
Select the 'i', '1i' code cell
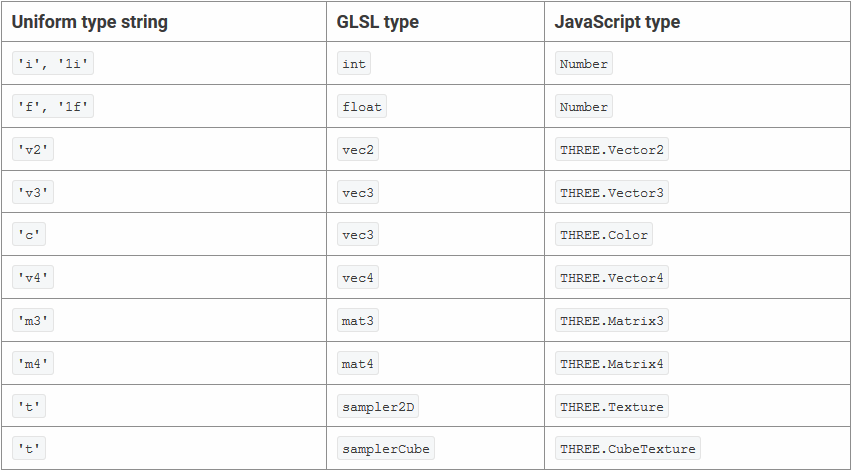[x=54, y=64]
